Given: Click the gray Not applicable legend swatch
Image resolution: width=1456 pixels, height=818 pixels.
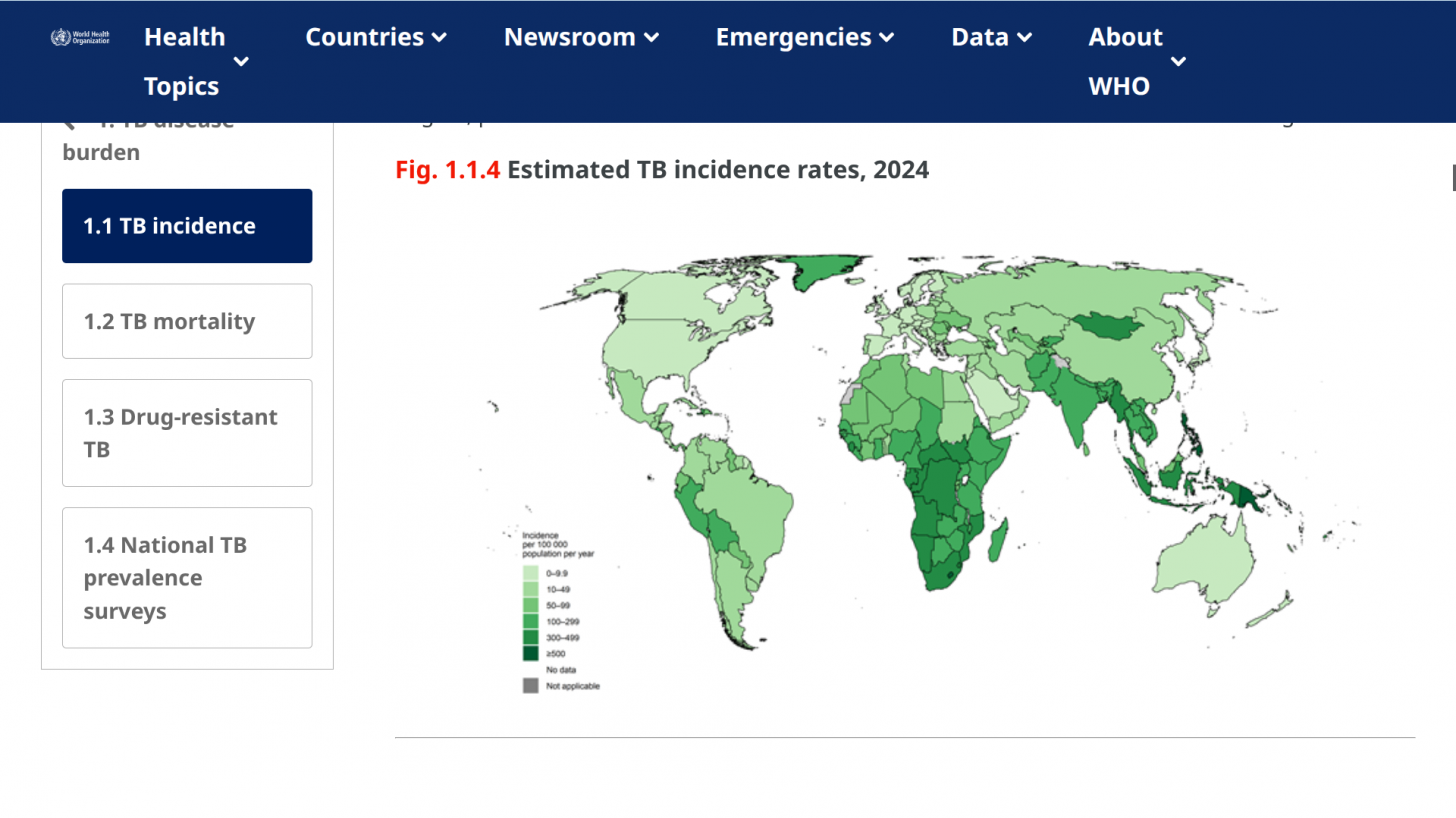Looking at the screenshot, I should 530,686.
